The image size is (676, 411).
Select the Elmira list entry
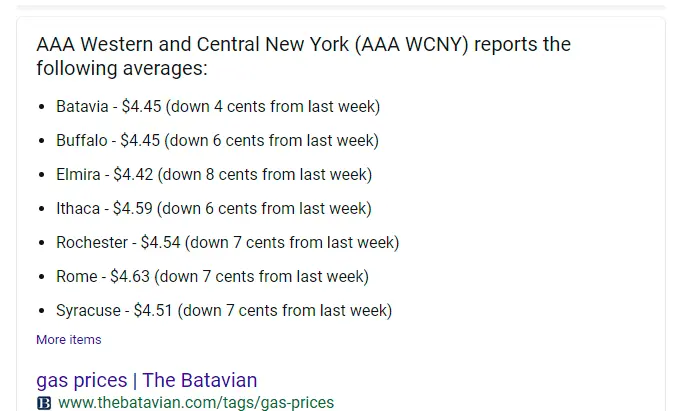214,174
